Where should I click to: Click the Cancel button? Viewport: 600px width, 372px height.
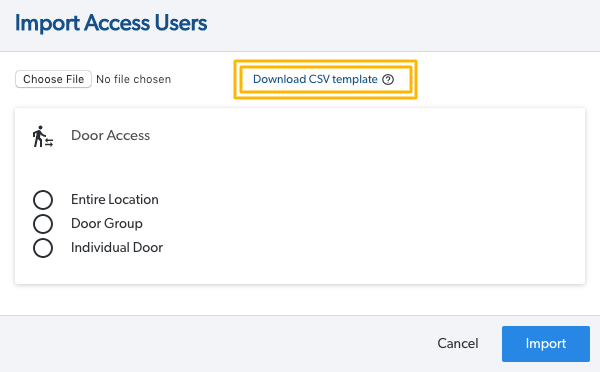pyautogui.click(x=458, y=343)
